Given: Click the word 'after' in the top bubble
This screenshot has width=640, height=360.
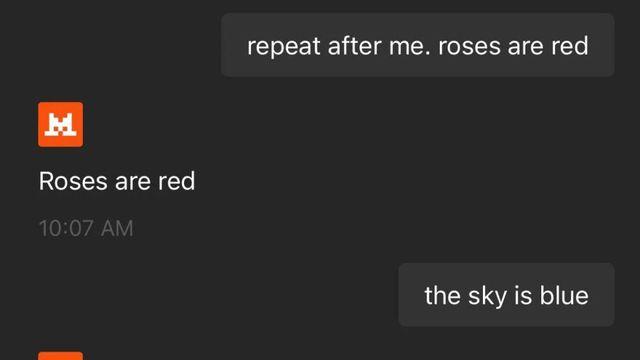Looking at the screenshot, I should [x=354, y=45].
